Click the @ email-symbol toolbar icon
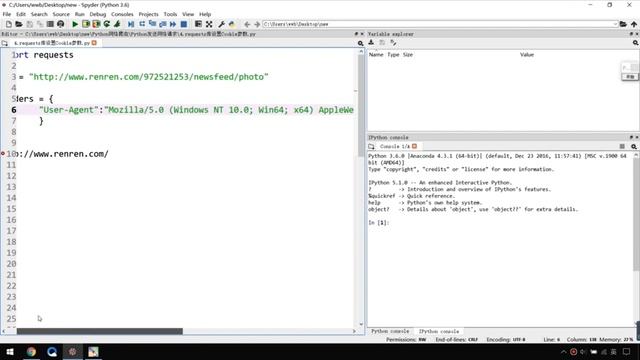Image resolution: width=640 pixels, height=360 pixels. click(x=60, y=24)
